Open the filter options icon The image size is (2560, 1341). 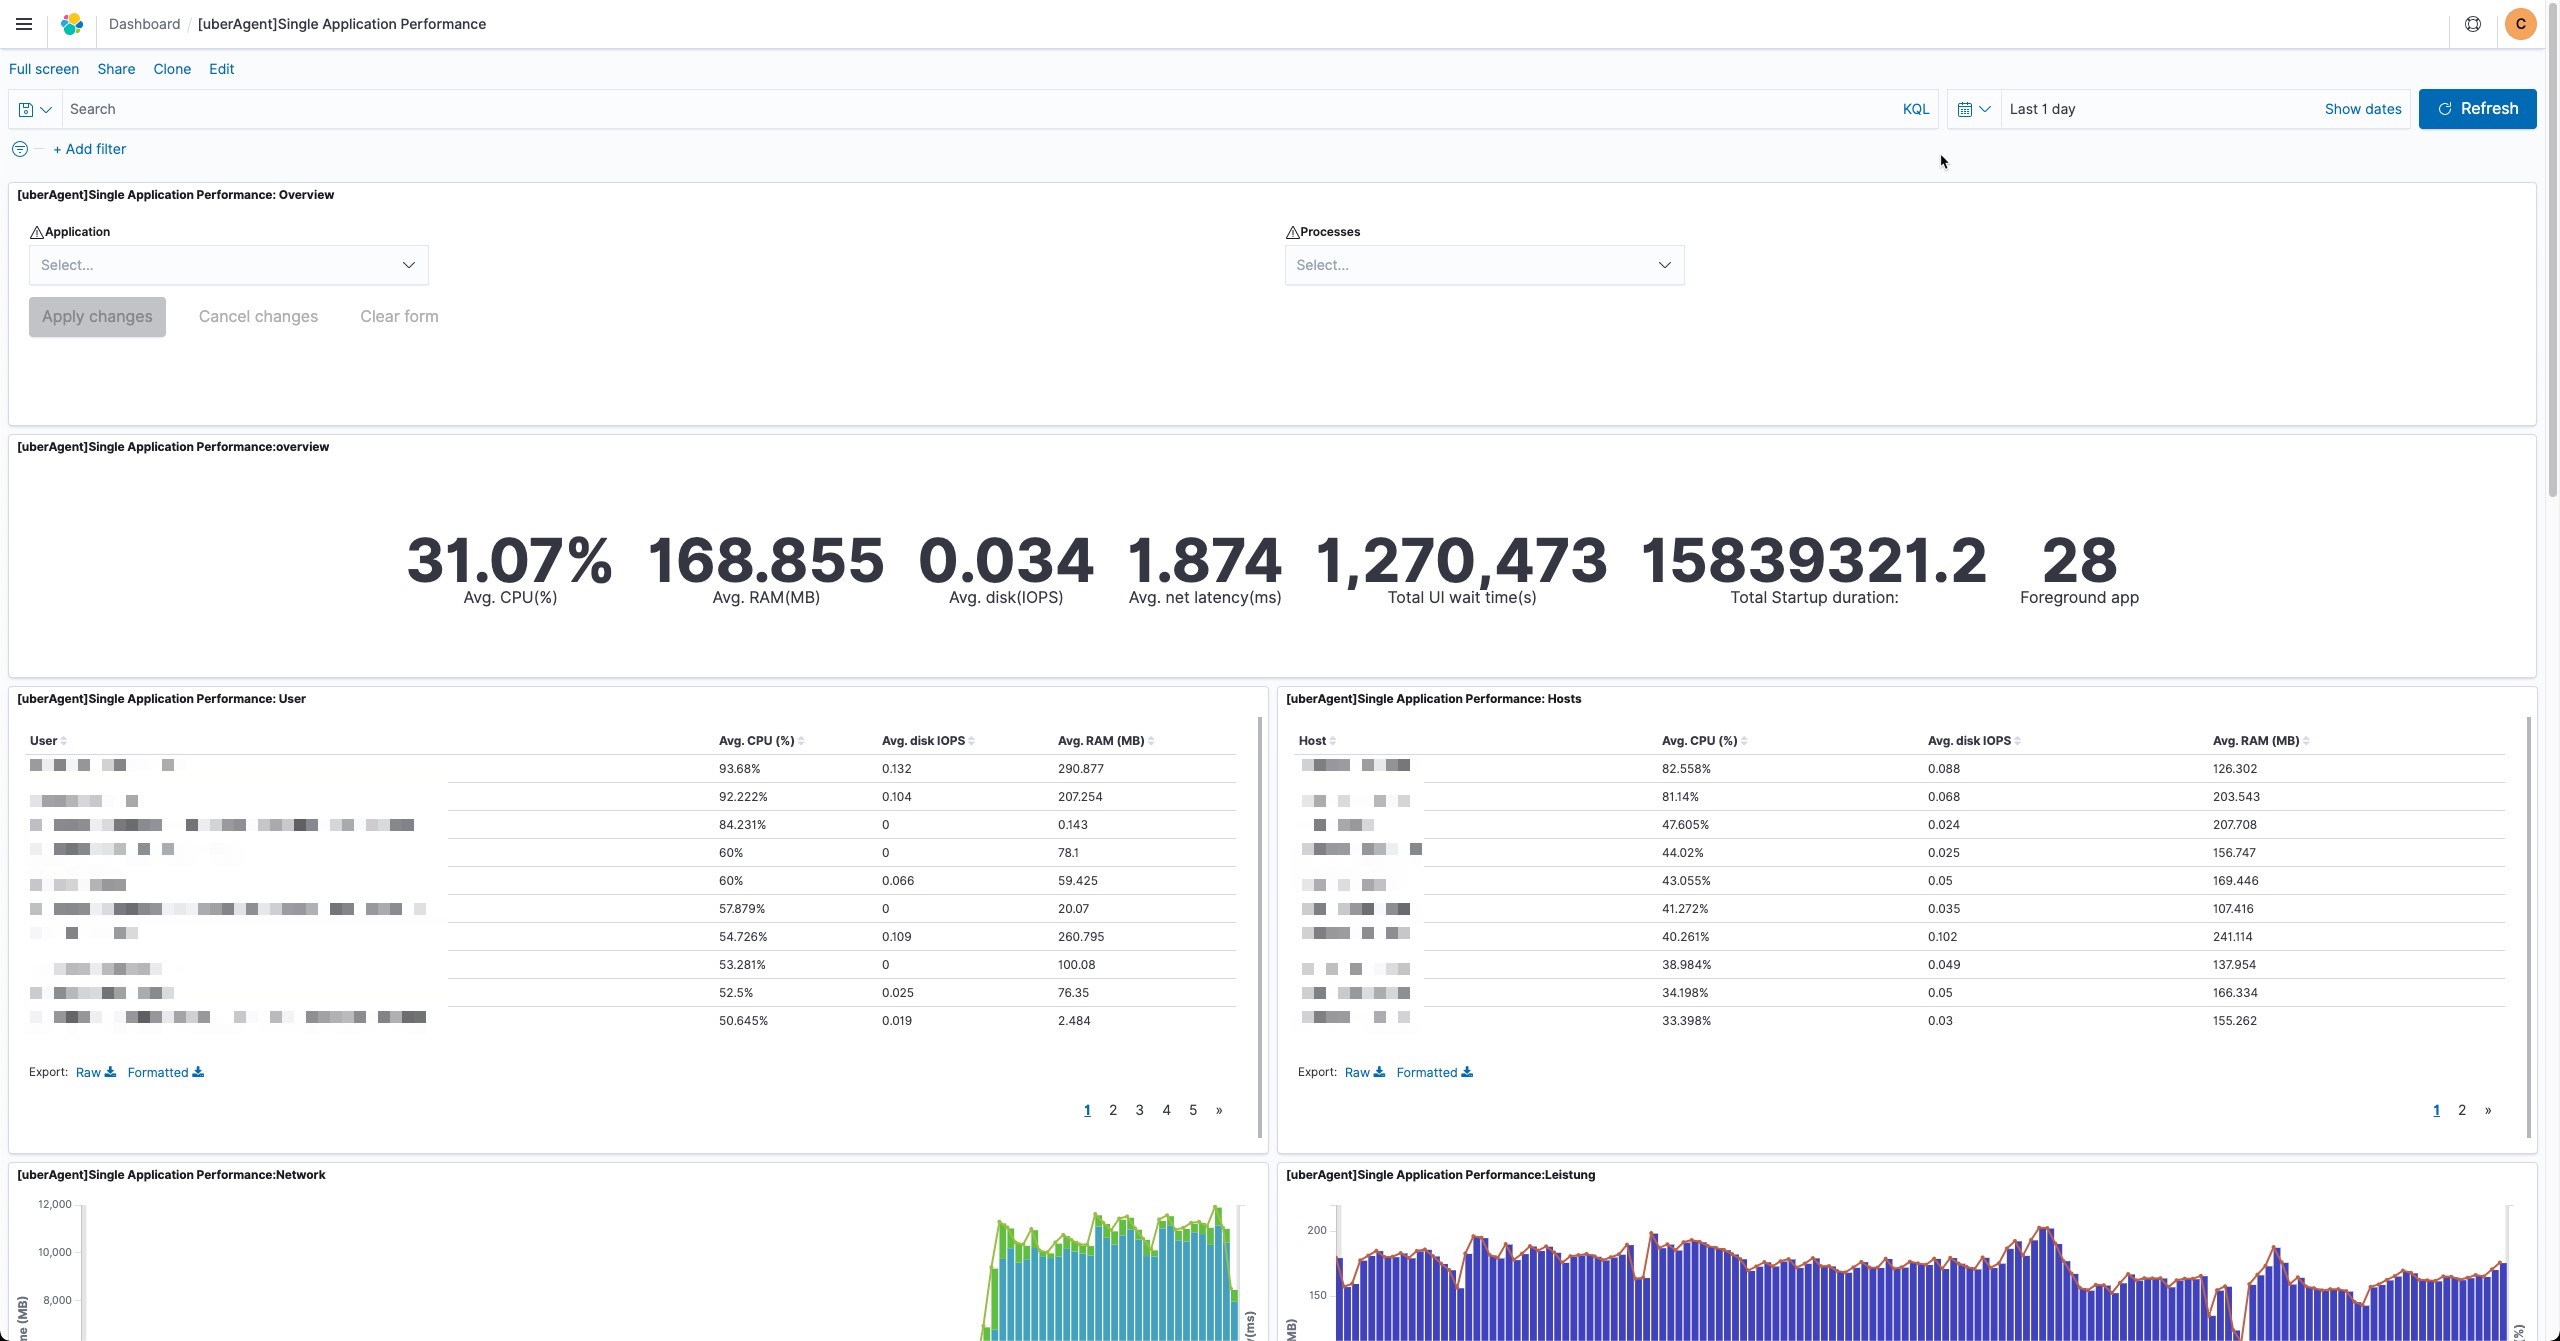(x=20, y=149)
